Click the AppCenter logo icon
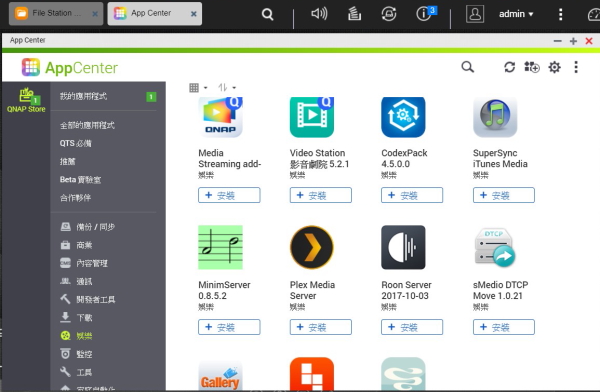 (x=31, y=67)
